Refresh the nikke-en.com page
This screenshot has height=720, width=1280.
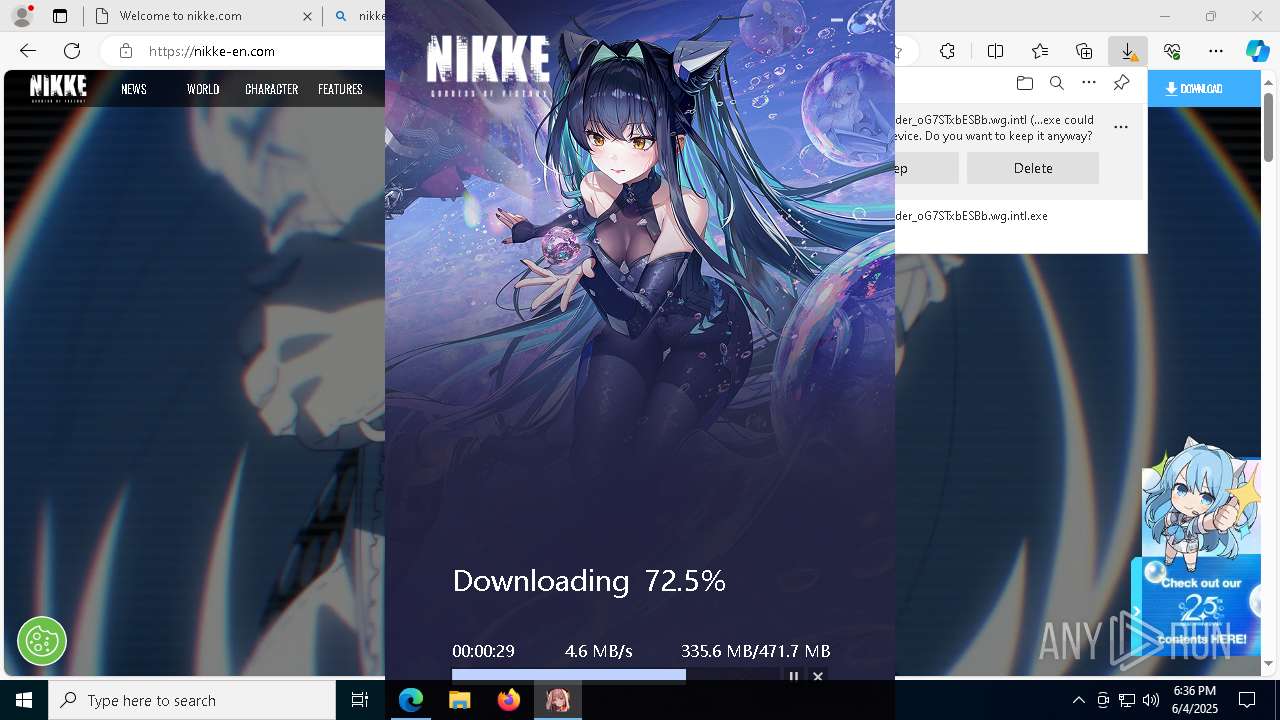(72, 51)
